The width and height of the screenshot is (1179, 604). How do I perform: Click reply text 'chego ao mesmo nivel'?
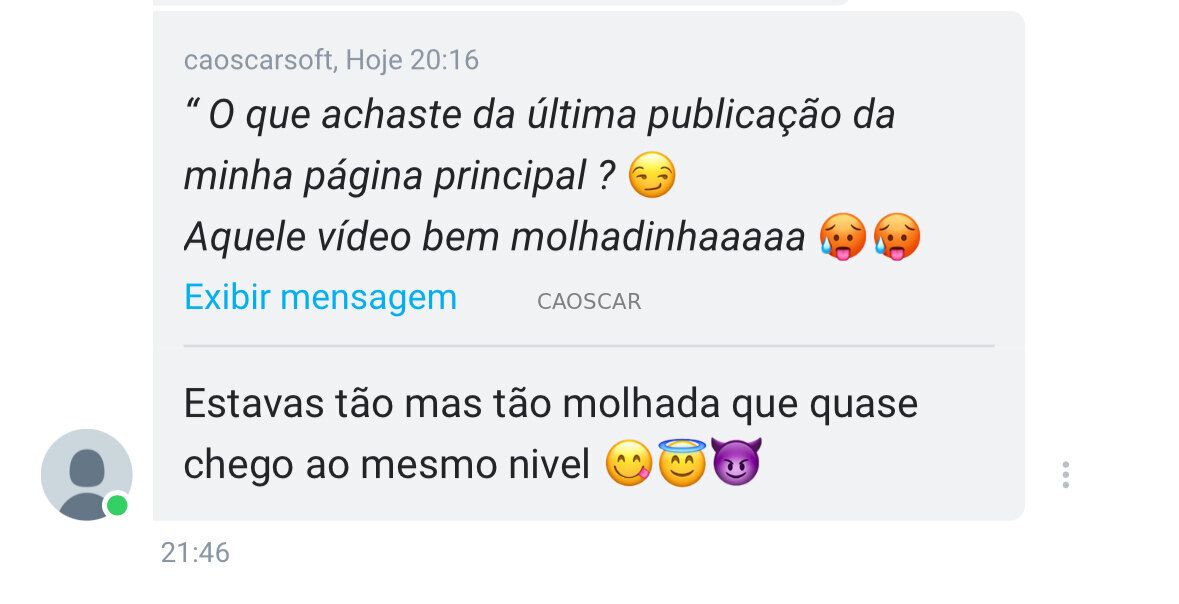pos(386,465)
